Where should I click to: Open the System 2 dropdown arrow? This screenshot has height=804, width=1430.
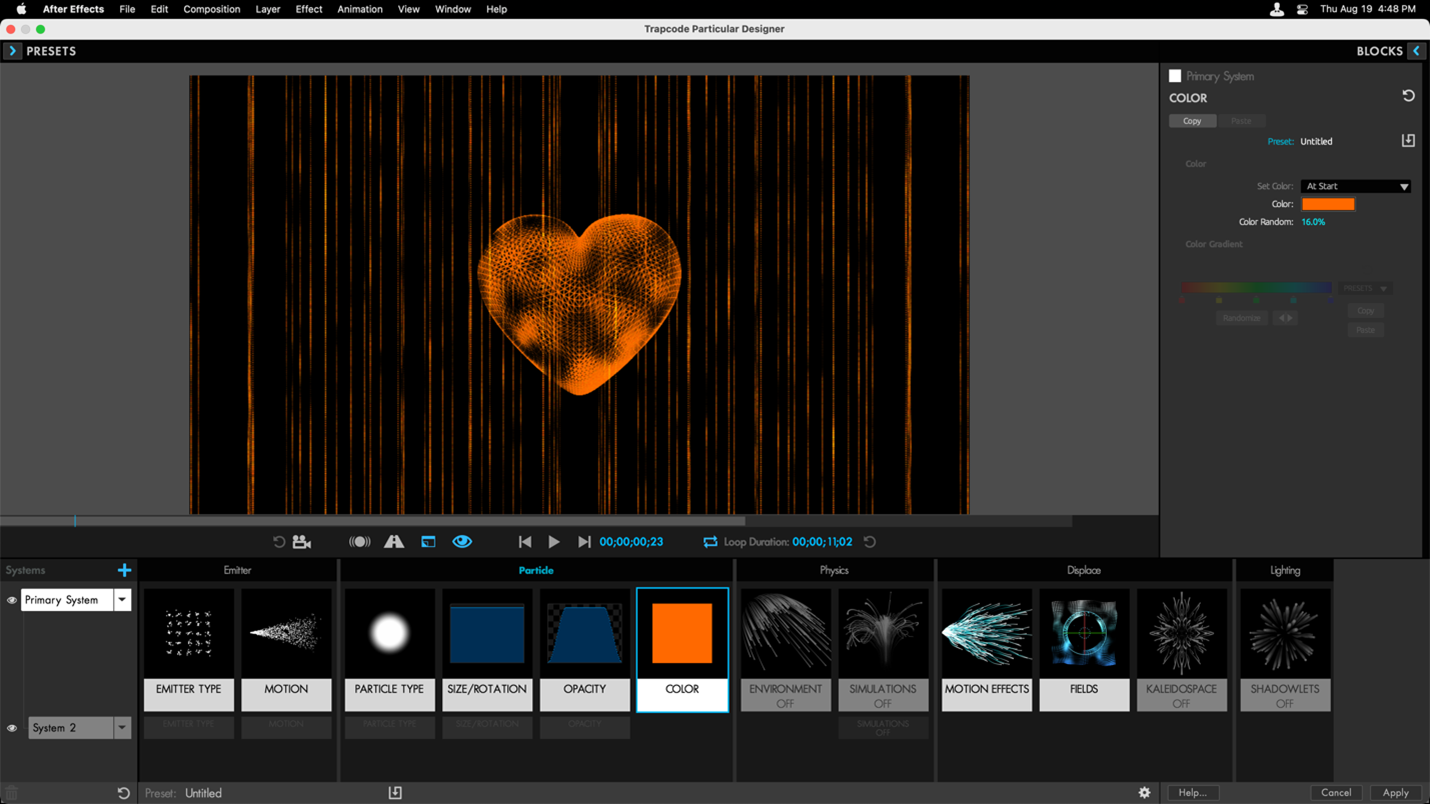click(122, 728)
